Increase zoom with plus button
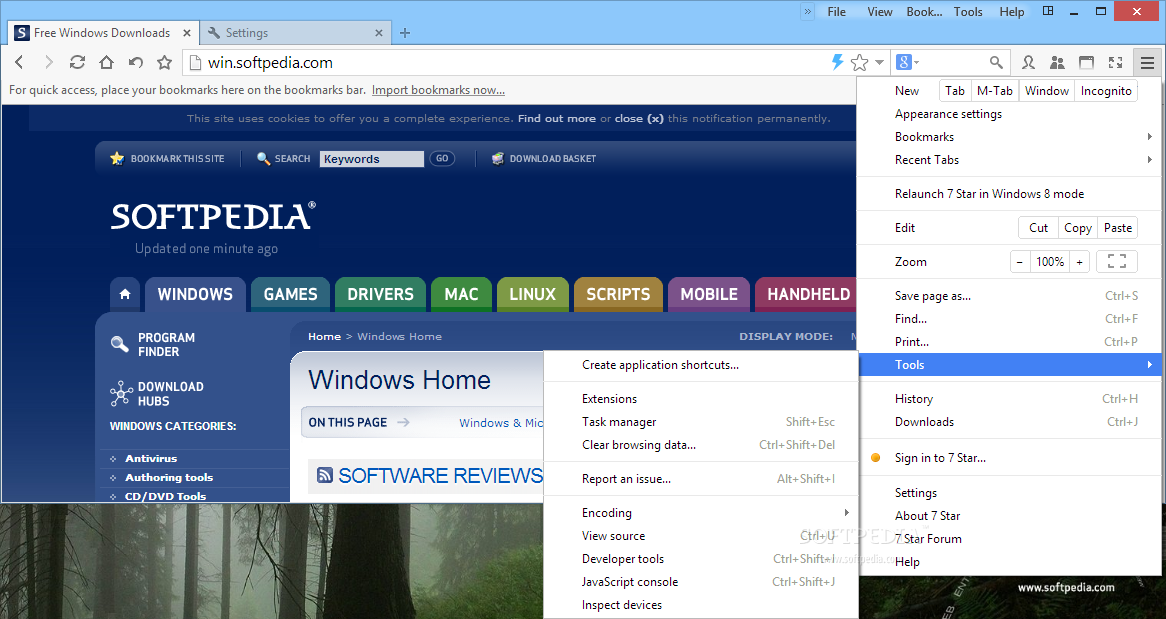The image size is (1166, 619). pos(1080,262)
